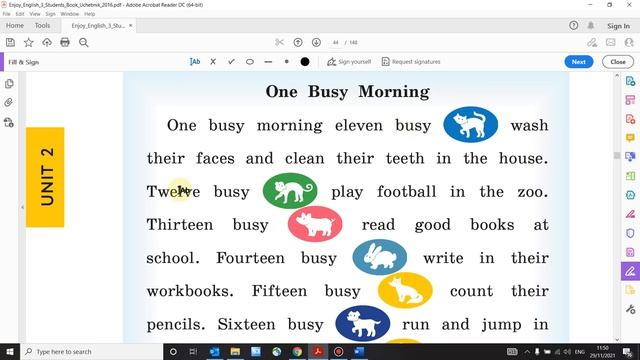Close the Fill & Sign toolbar
The height and width of the screenshot is (360, 640).
[x=618, y=62]
